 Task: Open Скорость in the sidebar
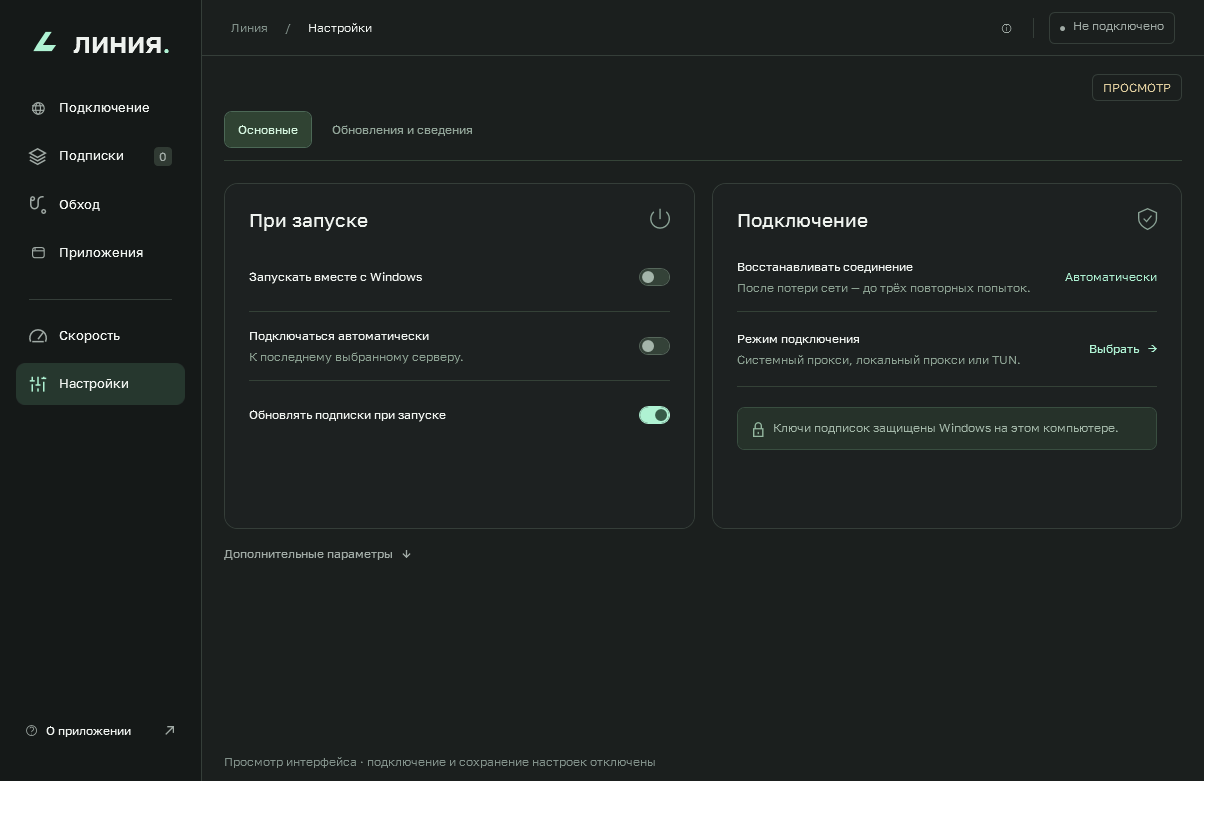(100, 336)
